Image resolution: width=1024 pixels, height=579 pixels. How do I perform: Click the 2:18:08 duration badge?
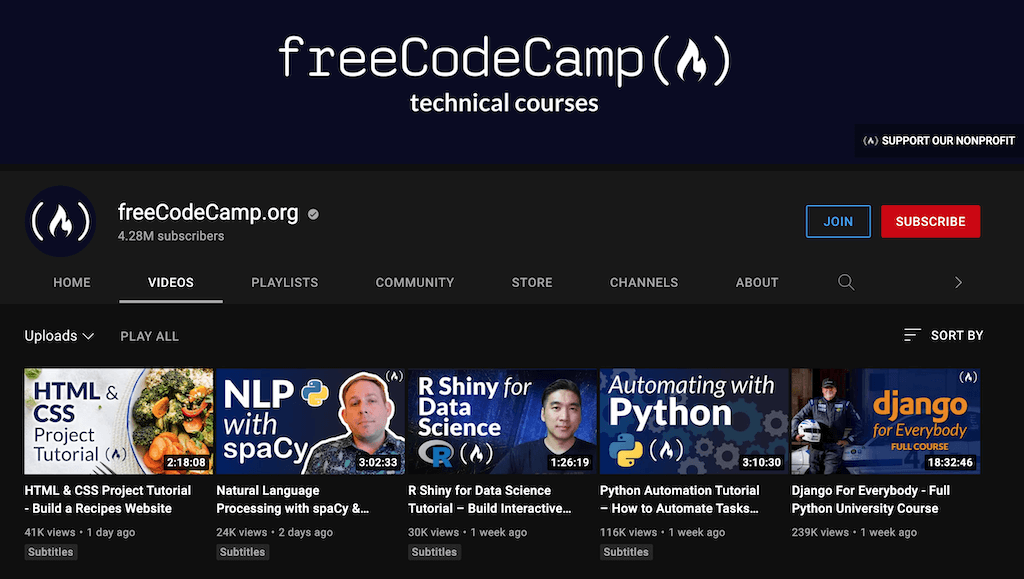tap(186, 462)
